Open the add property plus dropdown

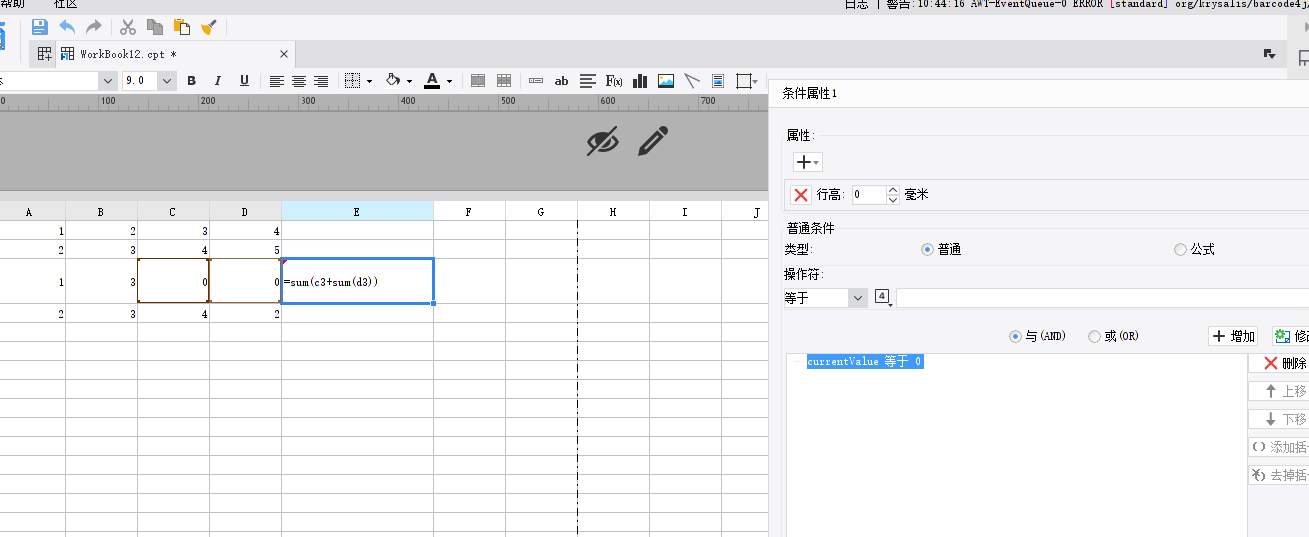click(807, 162)
